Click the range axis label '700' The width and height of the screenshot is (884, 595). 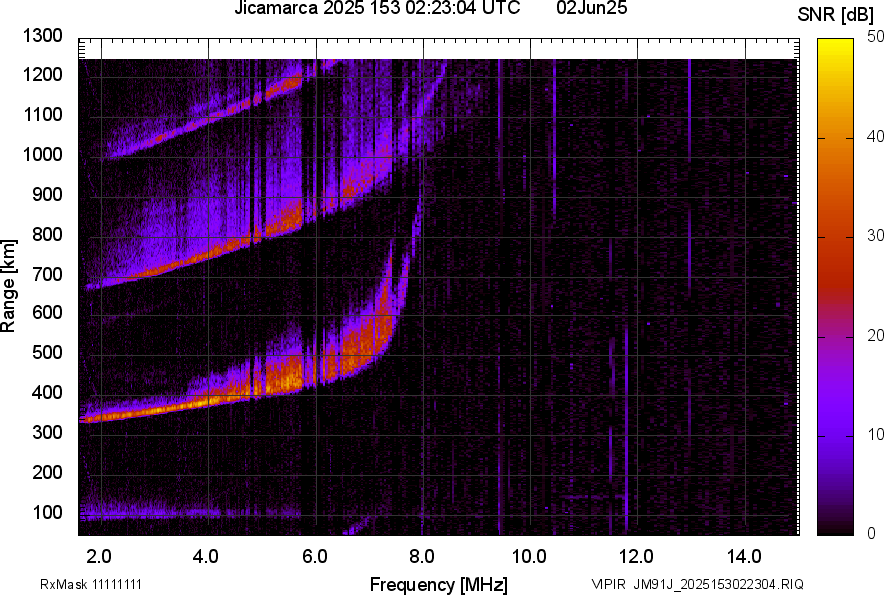point(47,275)
